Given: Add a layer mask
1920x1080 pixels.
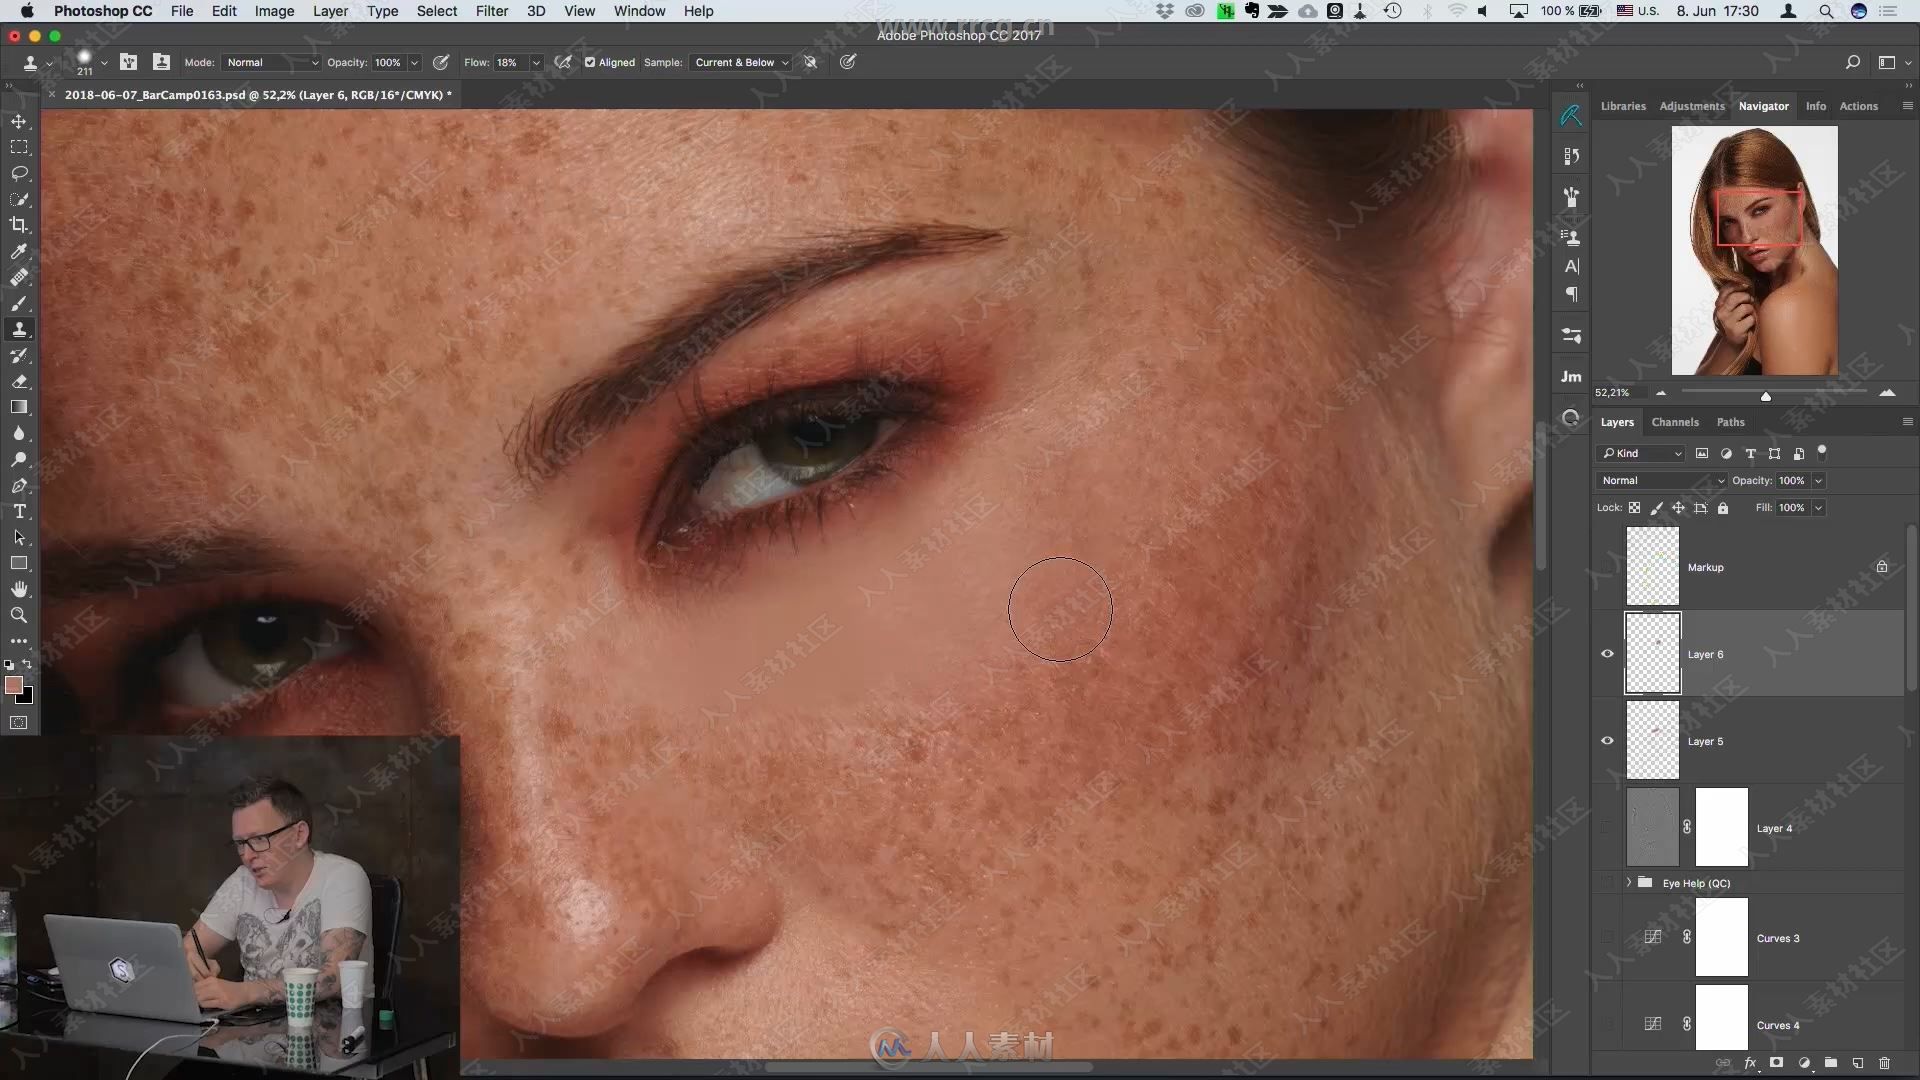Looking at the screenshot, I should (x=1777, y=1063).
